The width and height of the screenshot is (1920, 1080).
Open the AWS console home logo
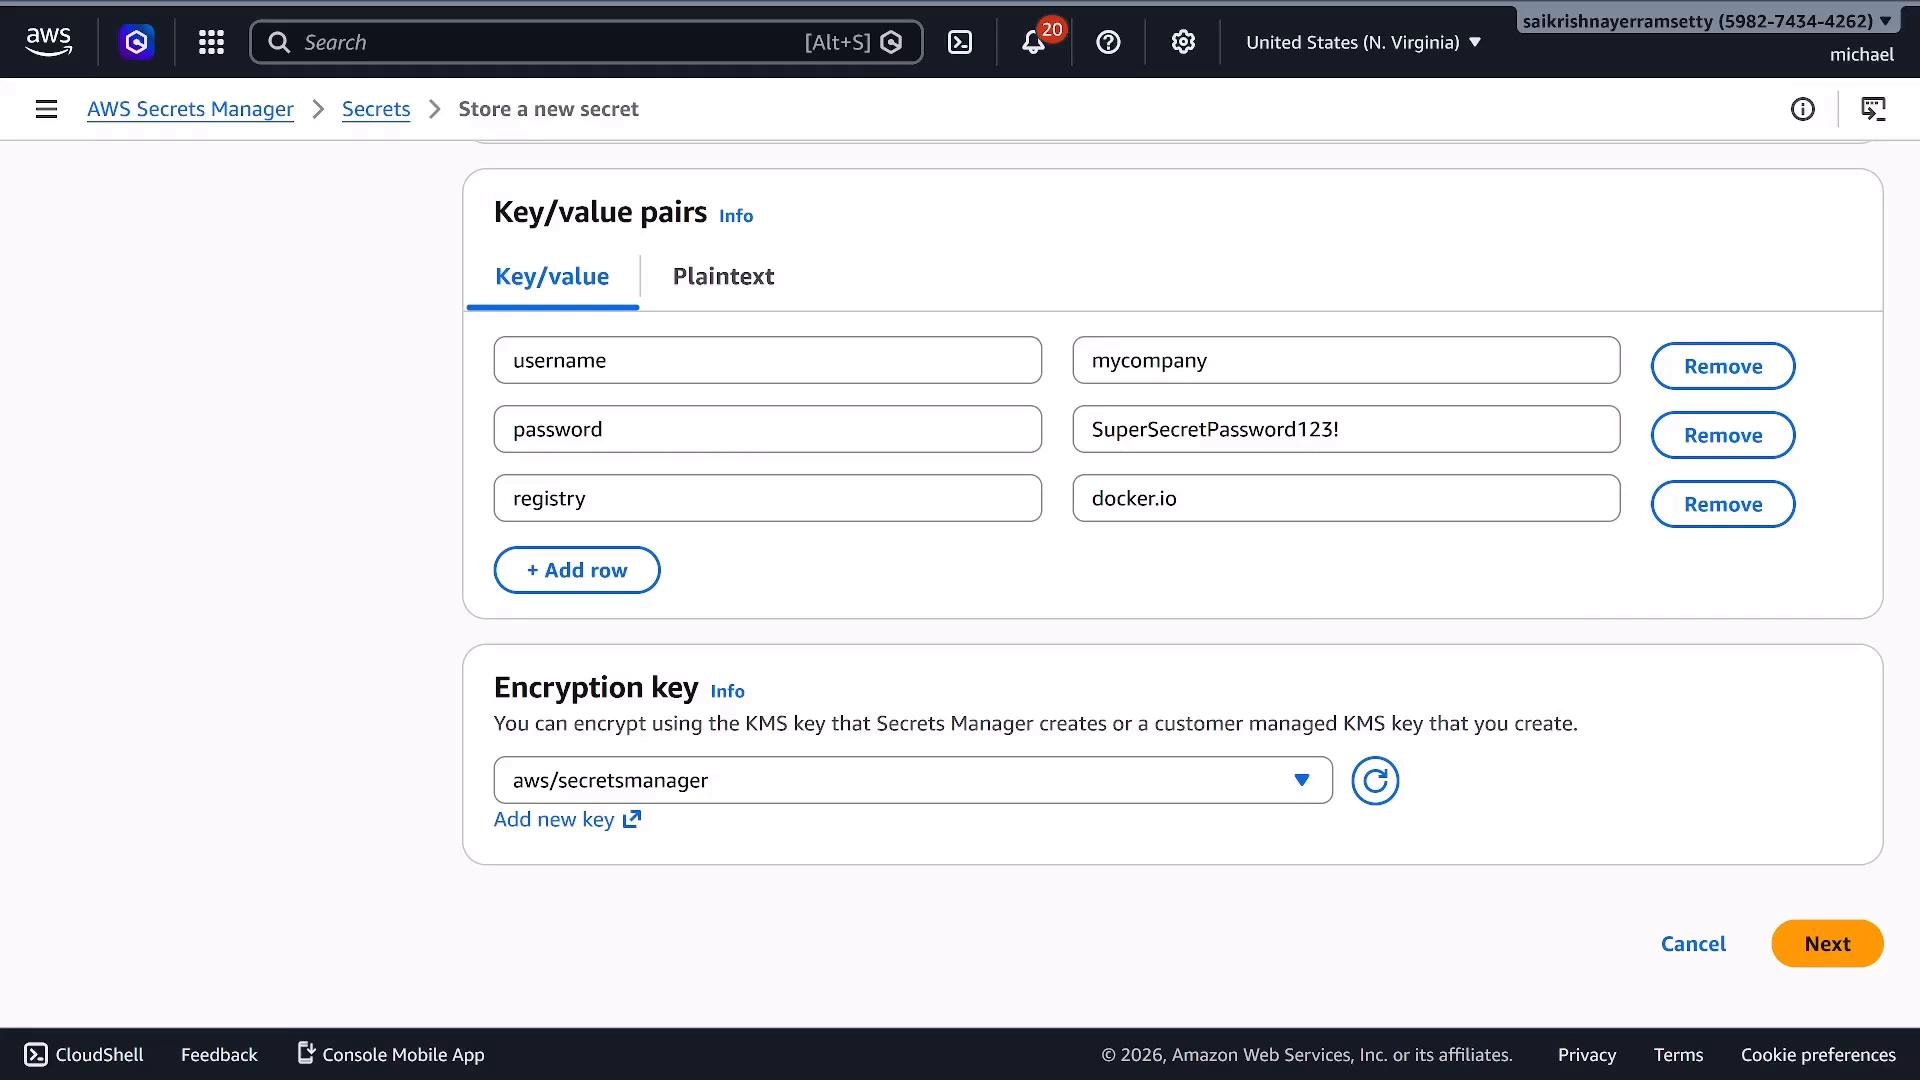(x=48, y=42)
